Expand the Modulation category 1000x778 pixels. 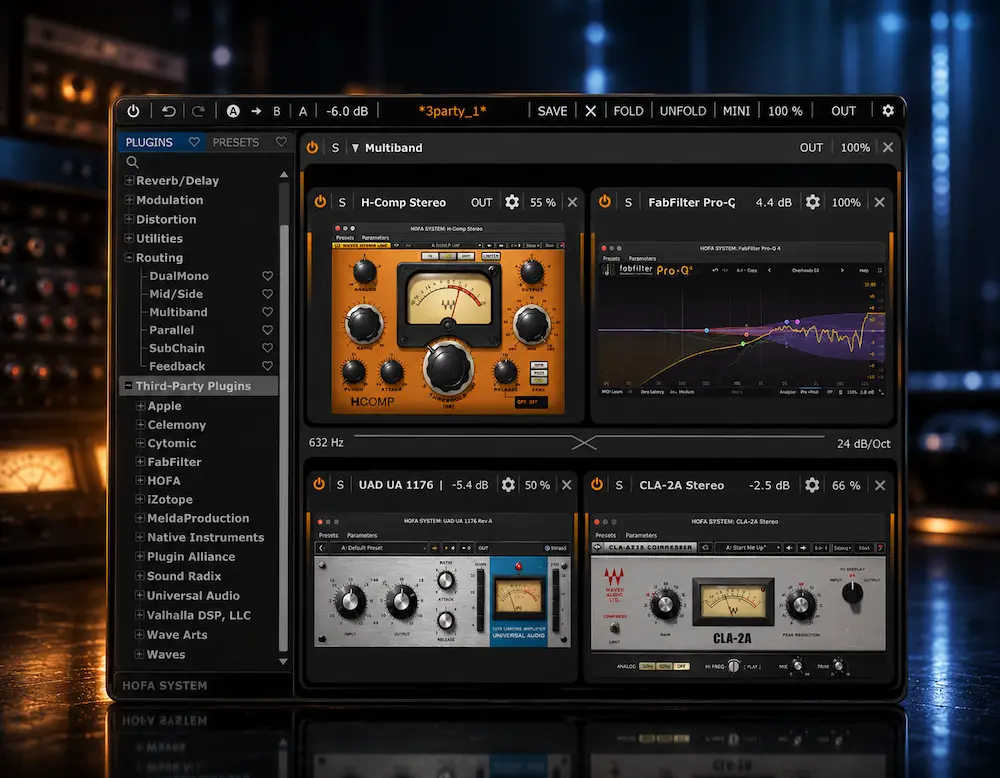129,200
